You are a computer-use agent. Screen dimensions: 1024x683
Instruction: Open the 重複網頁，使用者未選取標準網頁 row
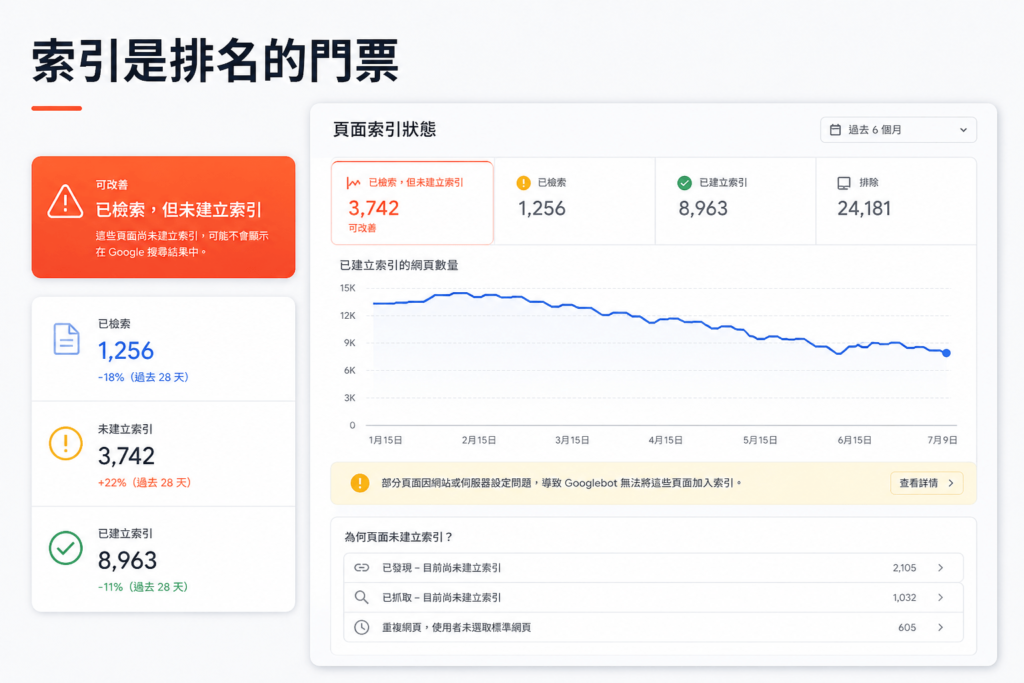(653, 627)
